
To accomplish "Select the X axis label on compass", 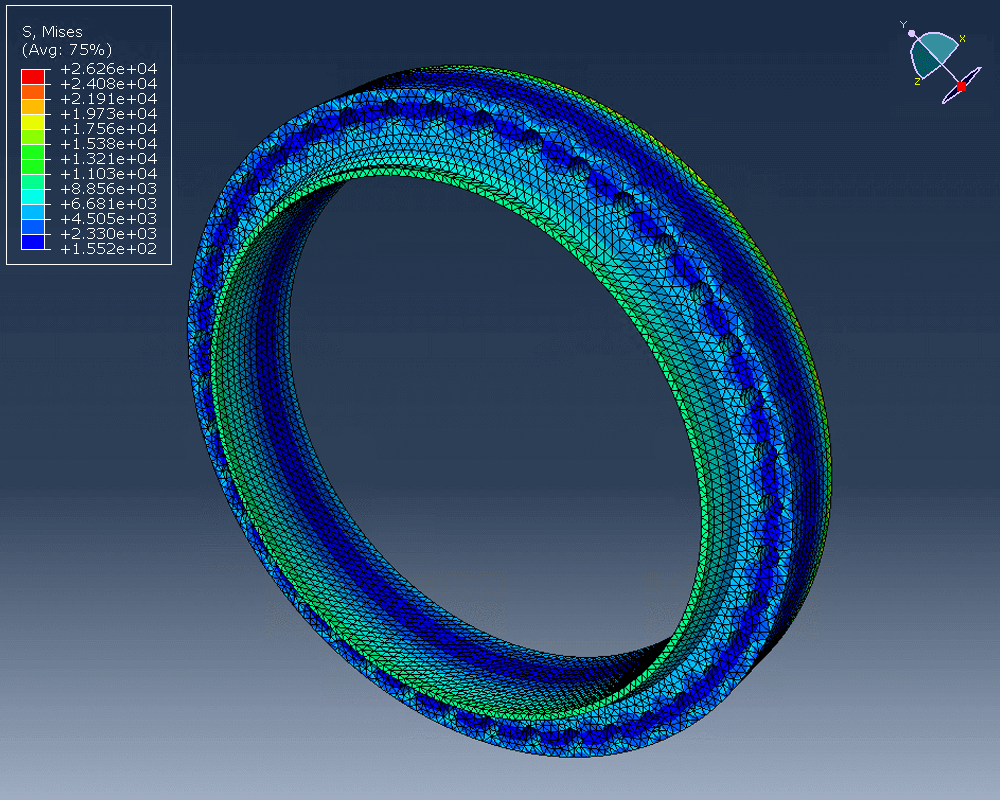I will point(962,38).
